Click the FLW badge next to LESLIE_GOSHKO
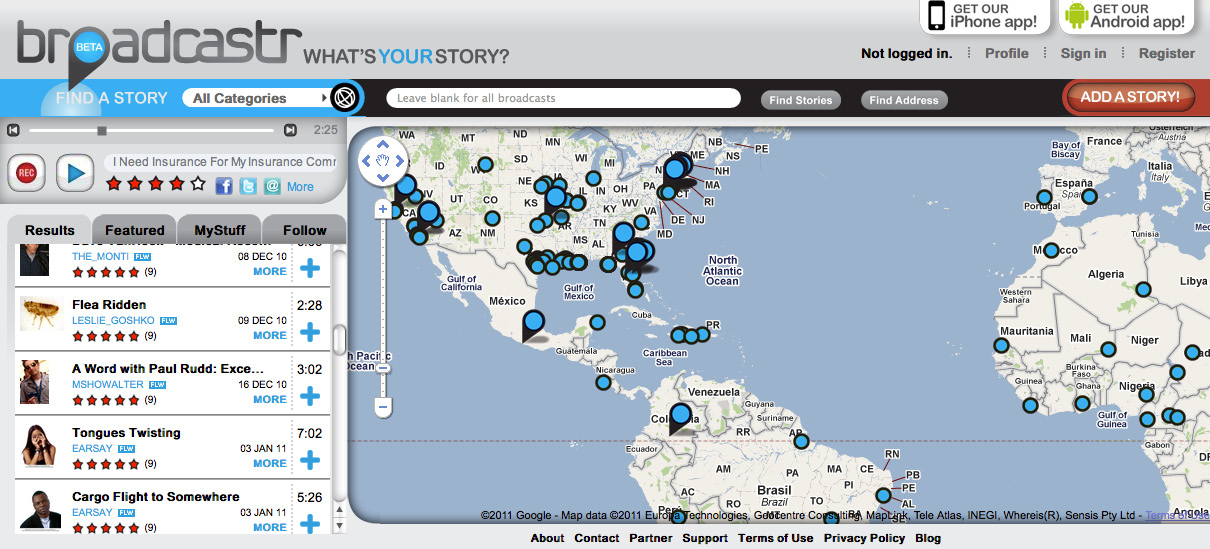Viewport: 1210px width, 549px height. [x=168, y=321]
